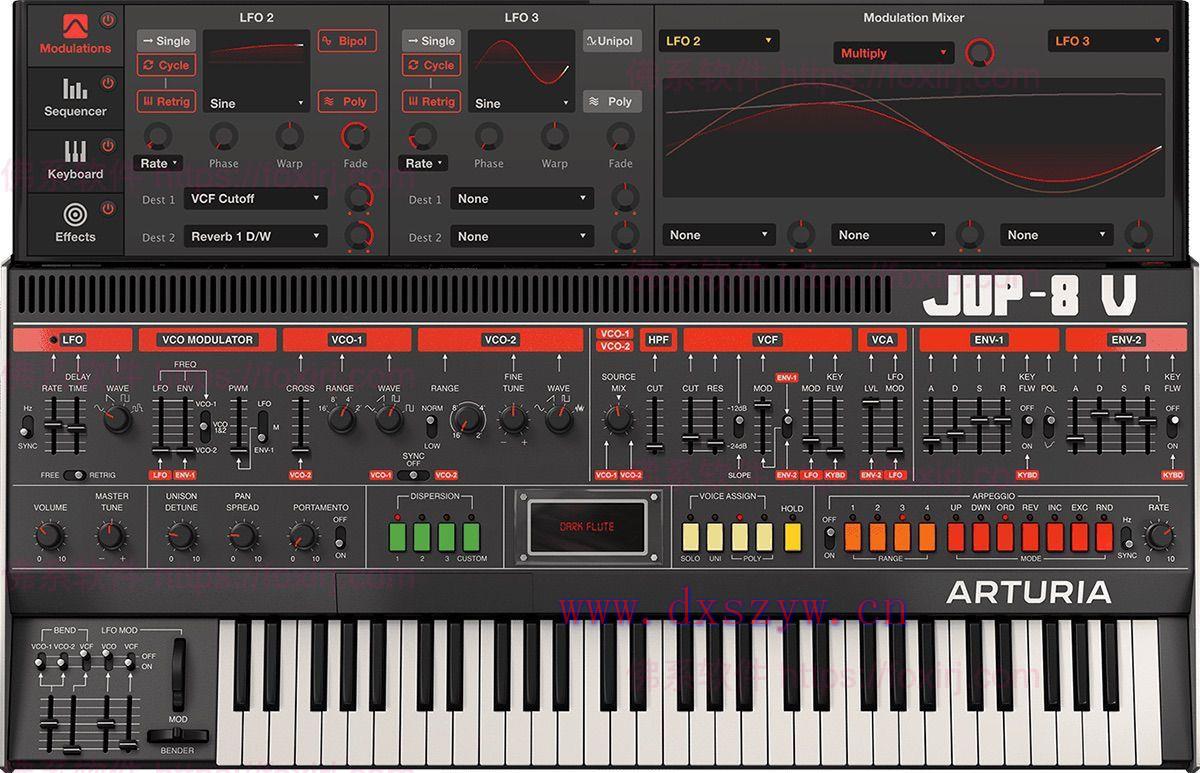Open the VCF Cutoff destination dropdown

(x=255, y=198)
